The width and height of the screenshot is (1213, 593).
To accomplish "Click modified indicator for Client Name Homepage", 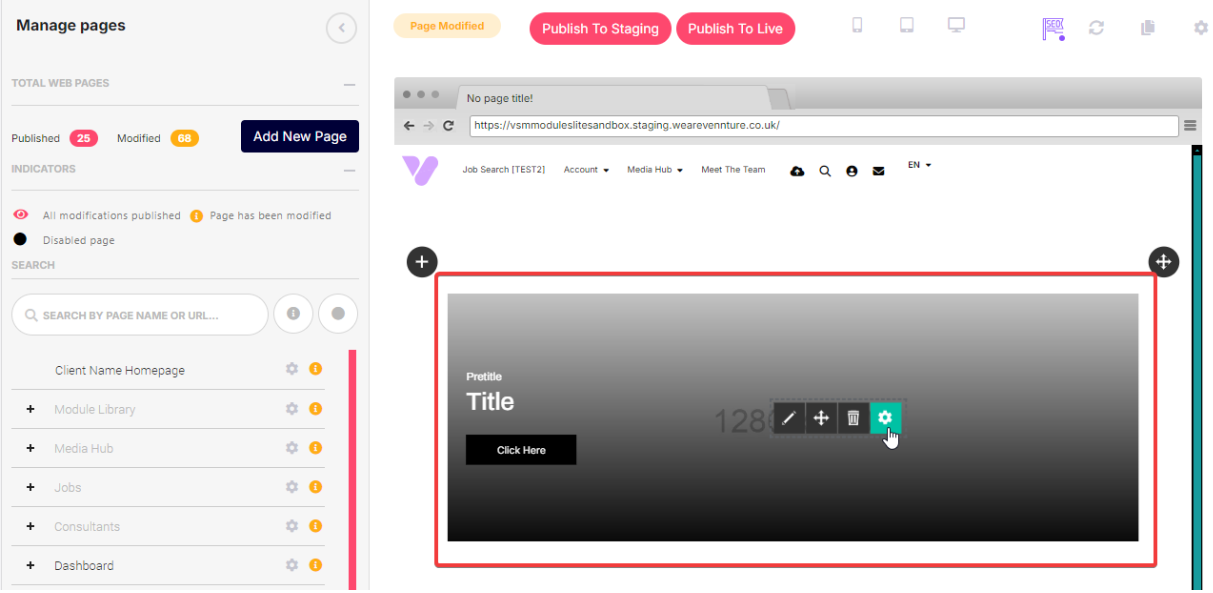I will tap(315, 369).
